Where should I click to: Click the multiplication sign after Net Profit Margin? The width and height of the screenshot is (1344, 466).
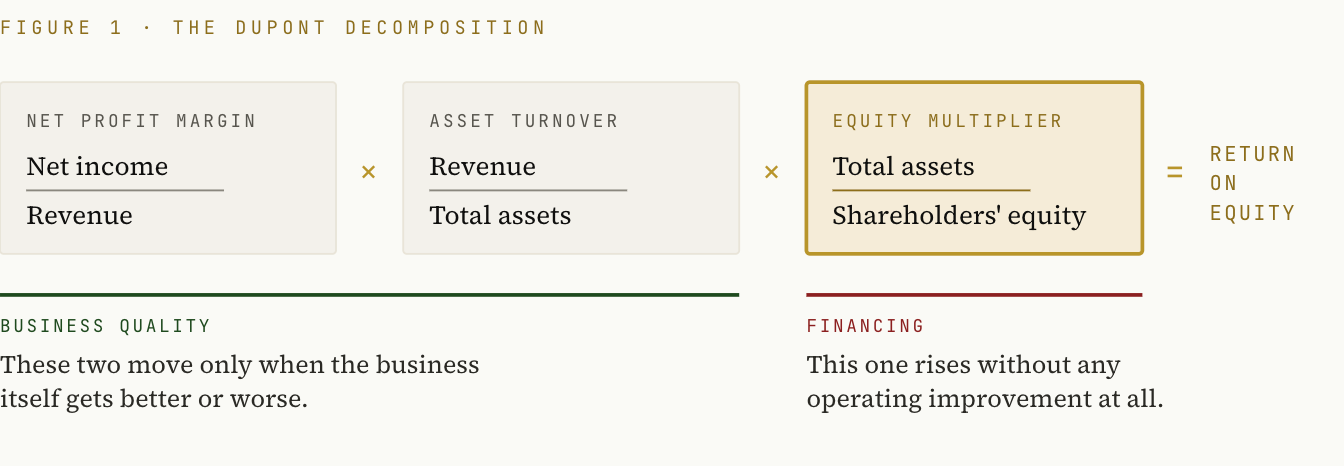point(369,172)
